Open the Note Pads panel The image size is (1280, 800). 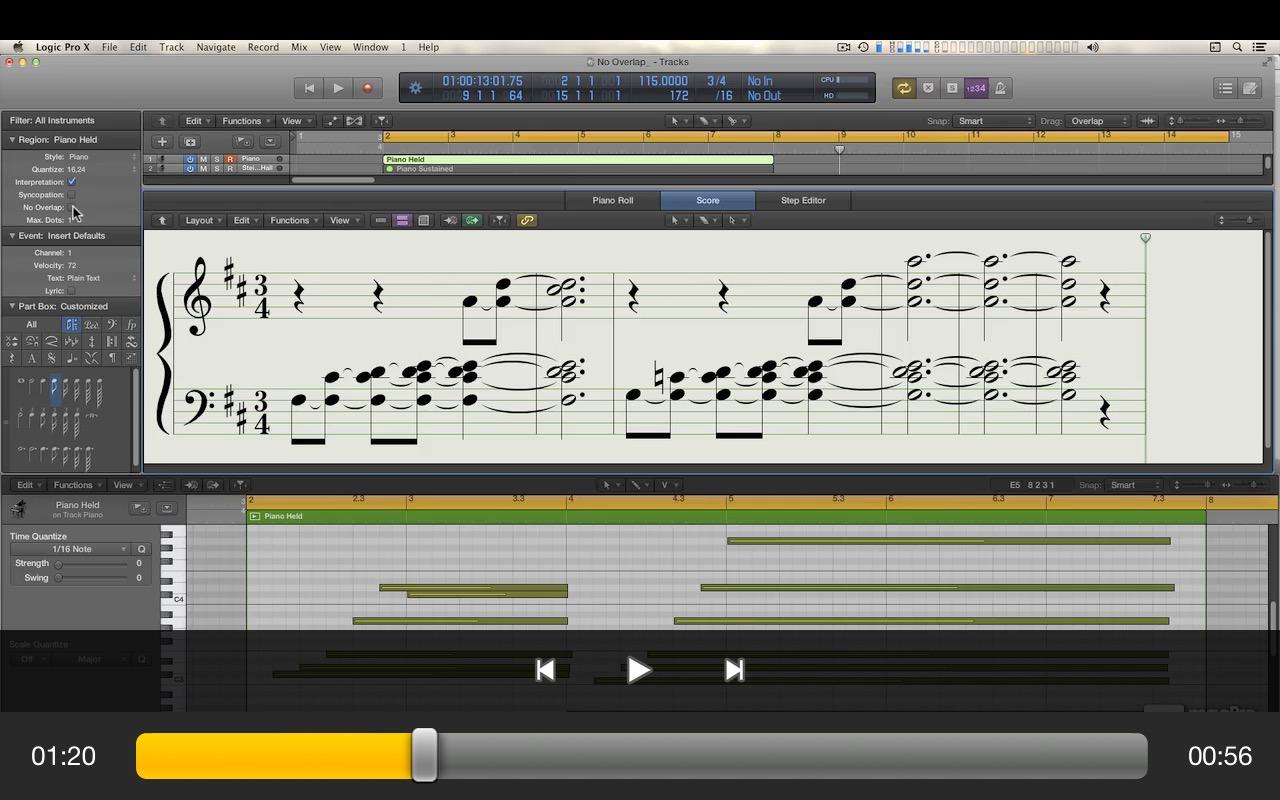[x=1250, y=88]
